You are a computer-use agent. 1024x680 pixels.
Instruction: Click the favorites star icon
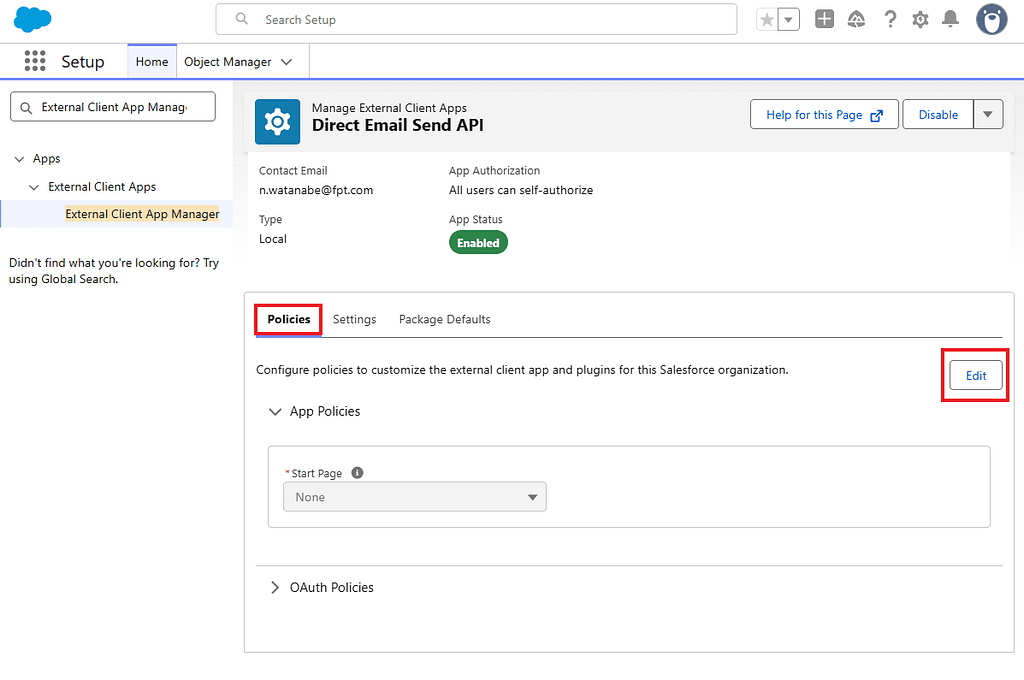(767, 20)
